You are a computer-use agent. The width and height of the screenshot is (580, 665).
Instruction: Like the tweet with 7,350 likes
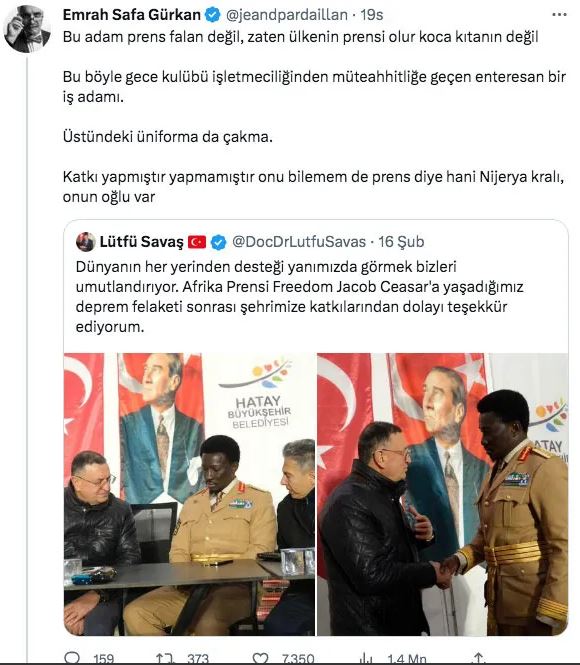click(260, 658)
